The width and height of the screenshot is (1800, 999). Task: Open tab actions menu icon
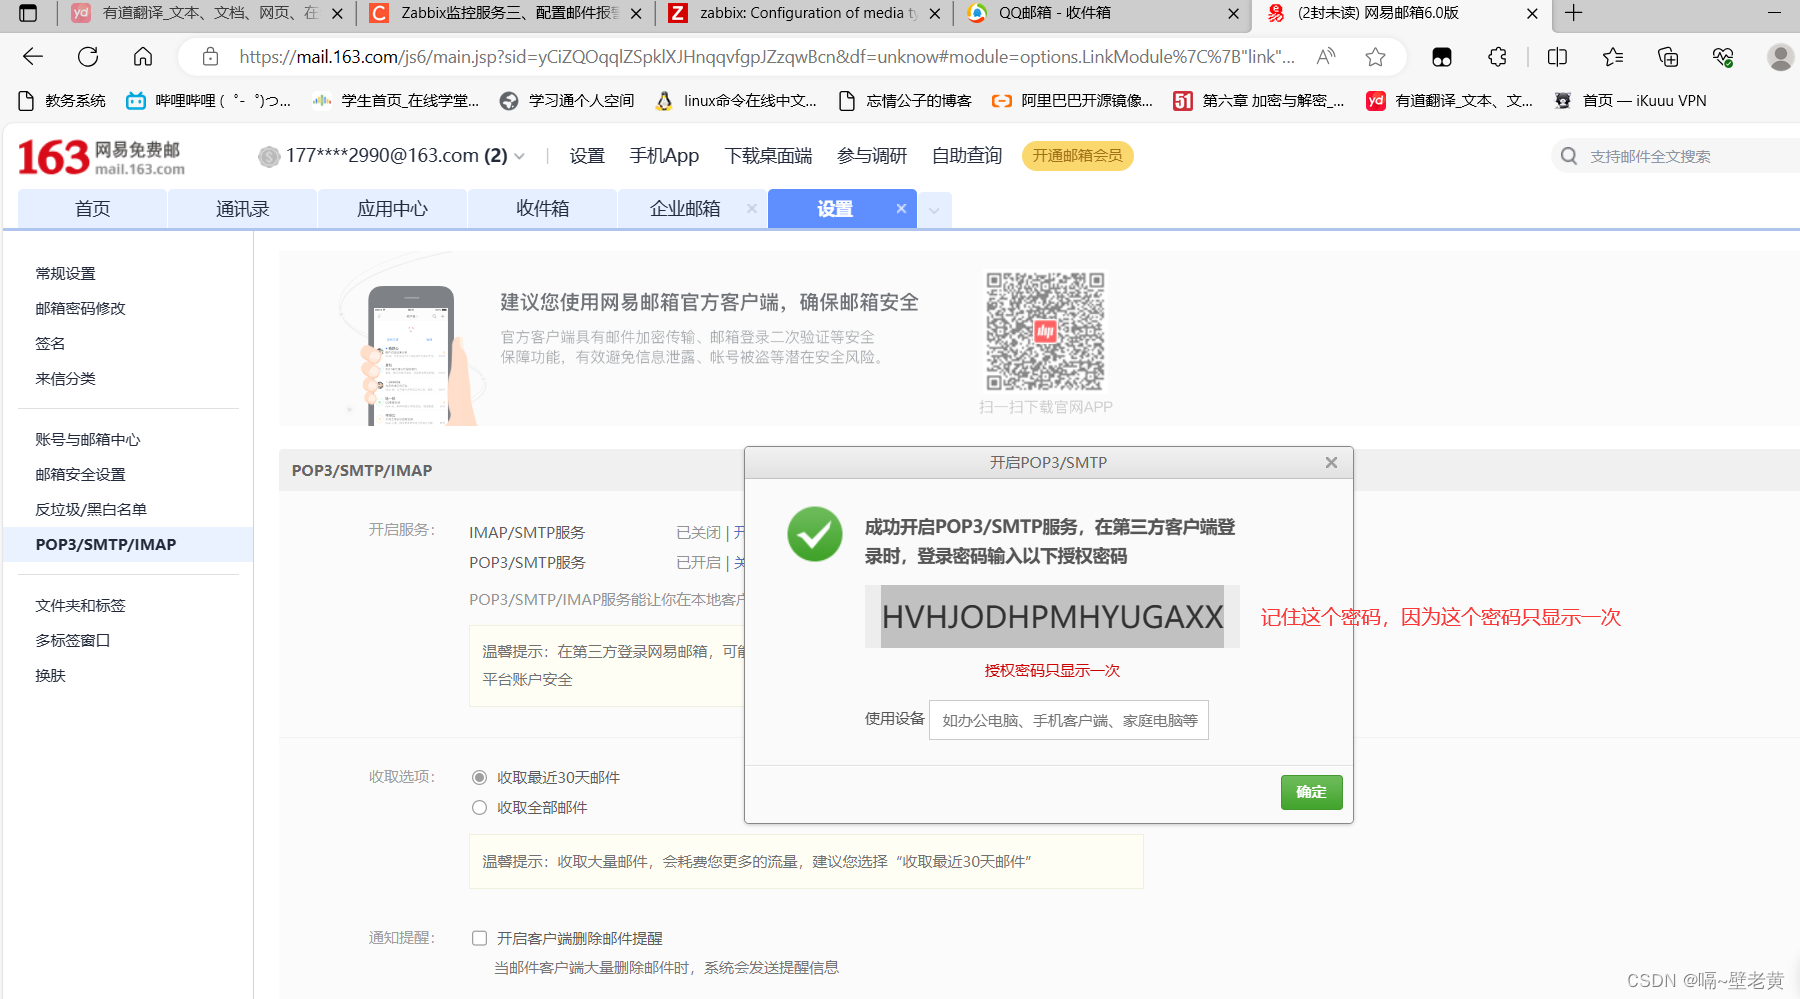pos(28,13)
